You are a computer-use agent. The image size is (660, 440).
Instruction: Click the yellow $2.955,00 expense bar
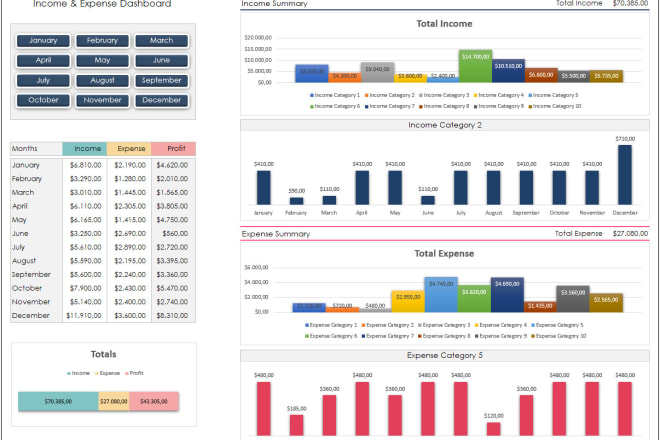tap(408, 301)
